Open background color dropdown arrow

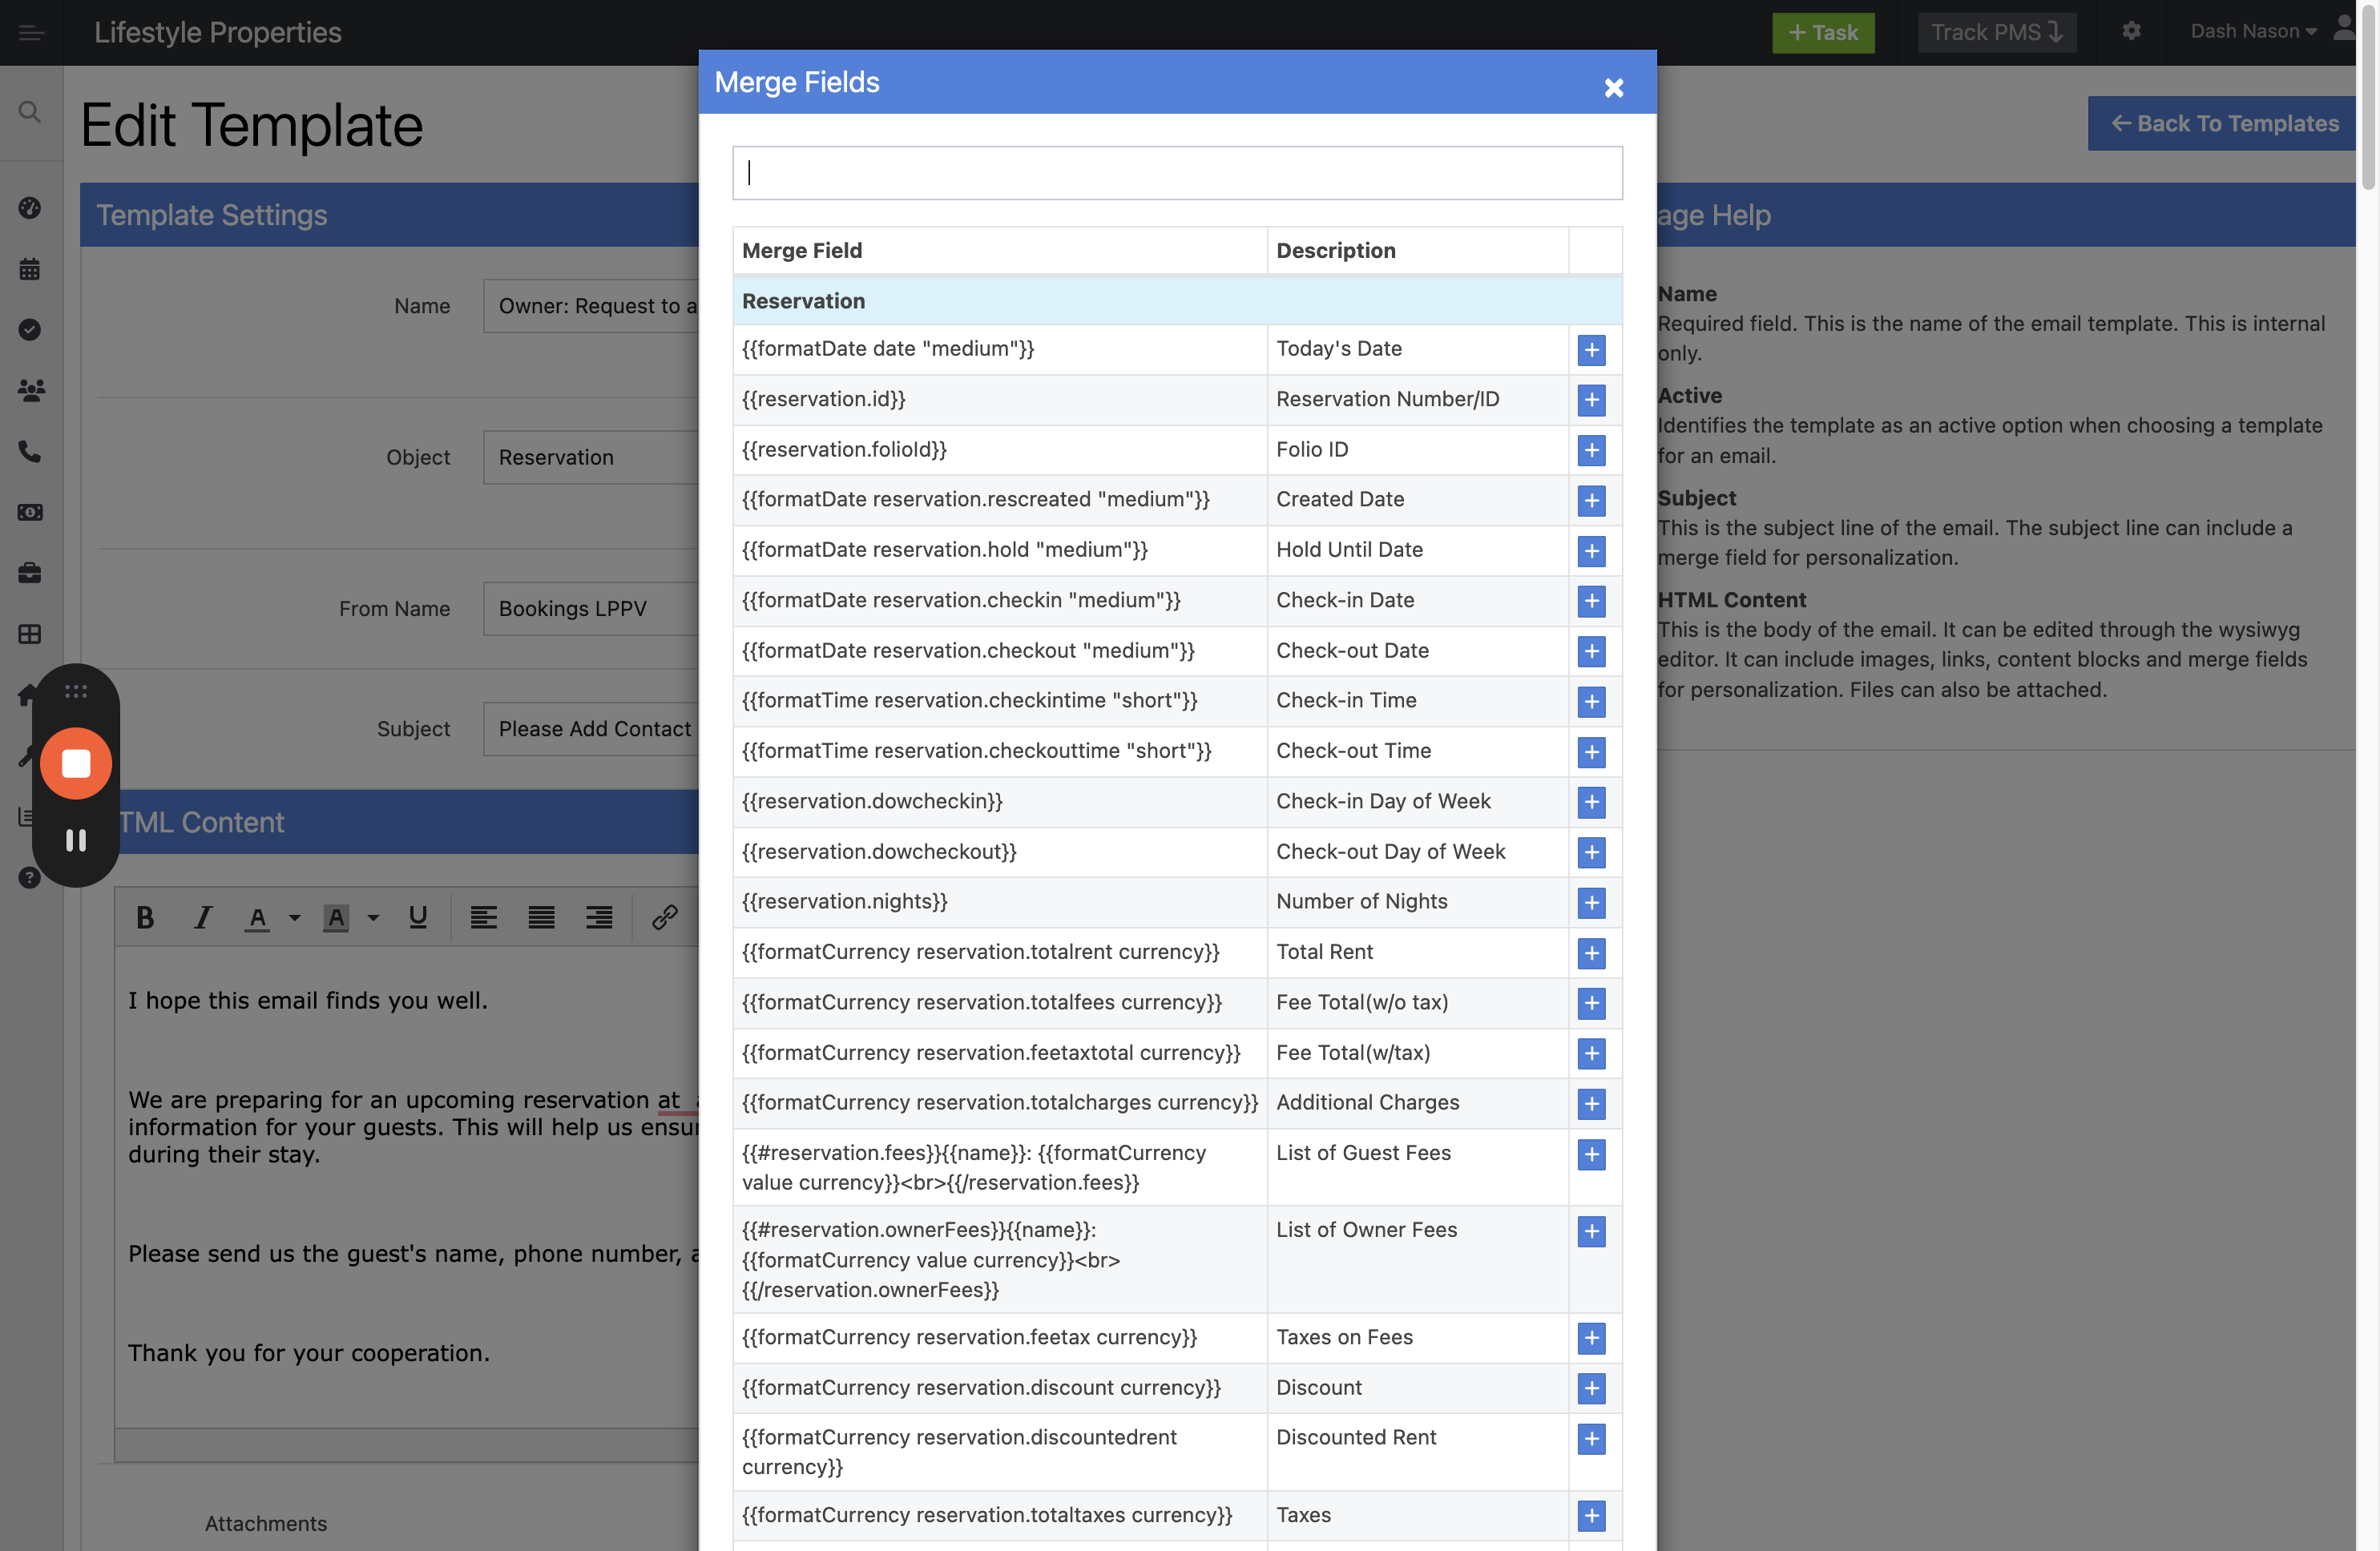(373, 917)
